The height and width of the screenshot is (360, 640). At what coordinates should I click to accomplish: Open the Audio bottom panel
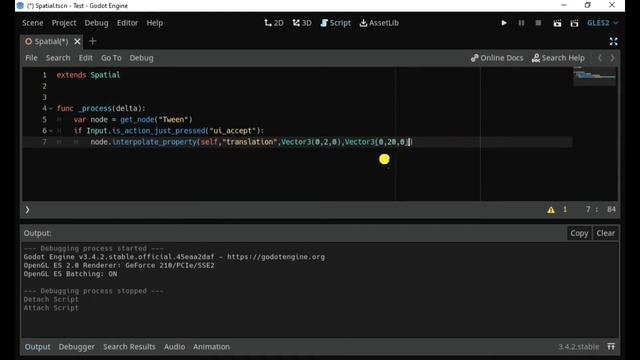(x=175, y=347)
